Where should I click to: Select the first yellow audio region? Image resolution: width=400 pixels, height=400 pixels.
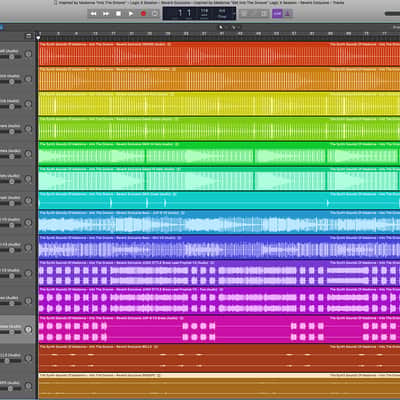tap(184, 104)
